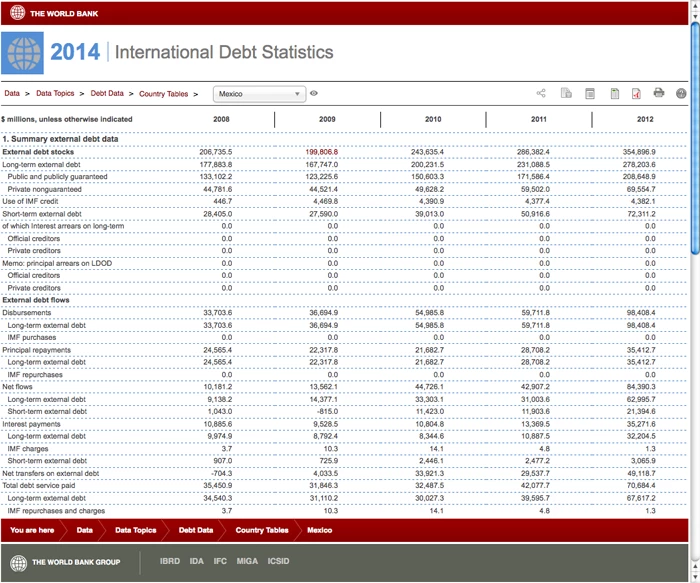Click the 2008 column header
700x583 pixels.
pyautogui.click(x=221, y=119)
